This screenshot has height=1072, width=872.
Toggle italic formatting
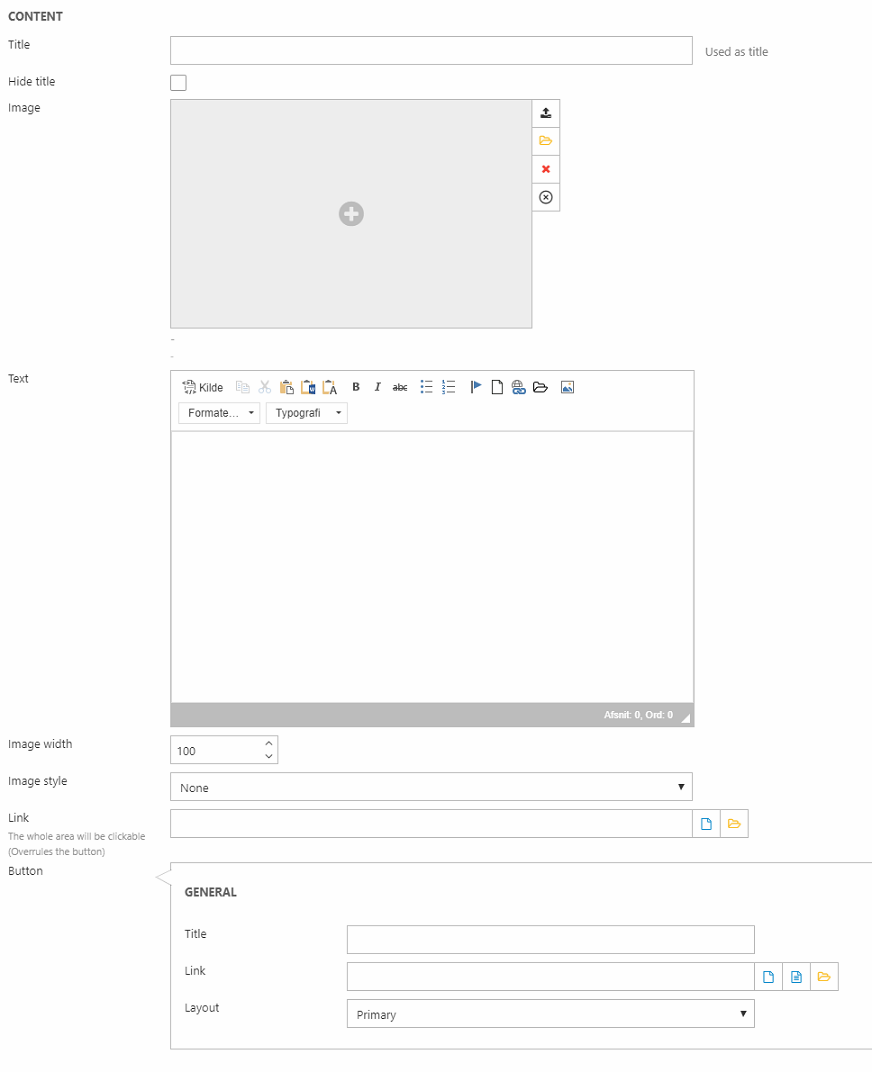point(378,387)
